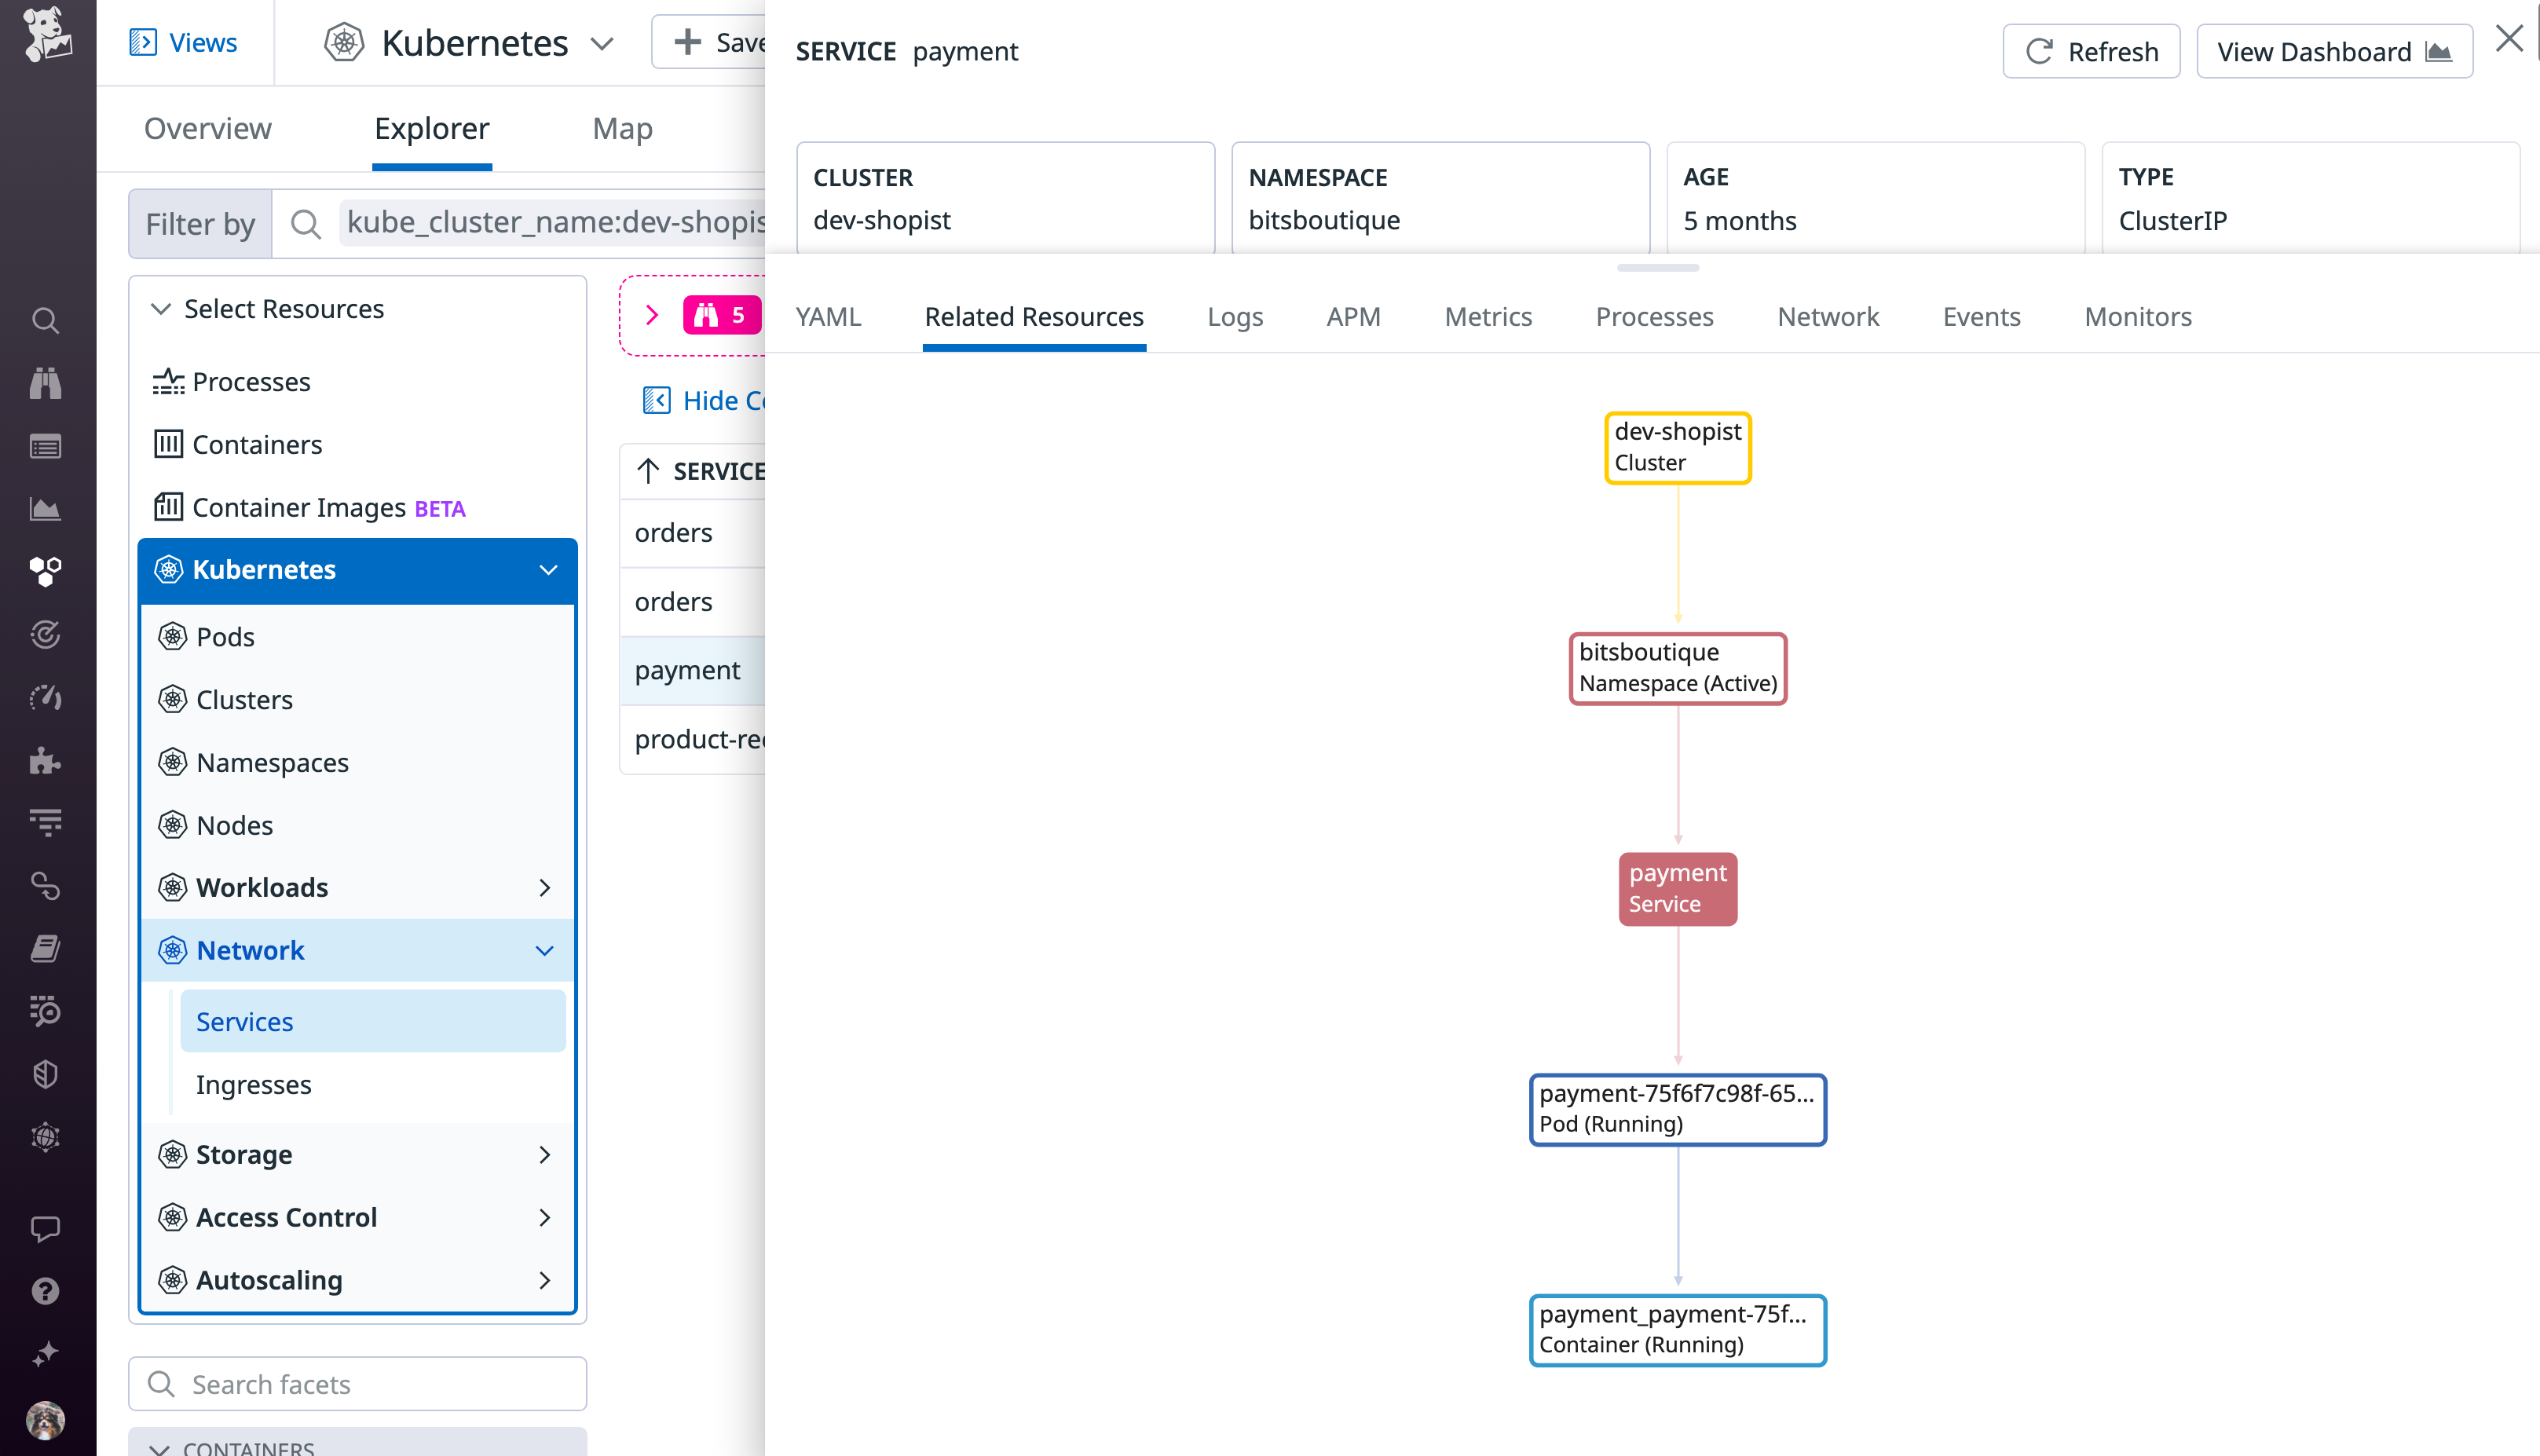Open the Kubernetes view switcher dropdown
The width and height of the screenshot is (2540, 1456).
[x=601, y=43]
